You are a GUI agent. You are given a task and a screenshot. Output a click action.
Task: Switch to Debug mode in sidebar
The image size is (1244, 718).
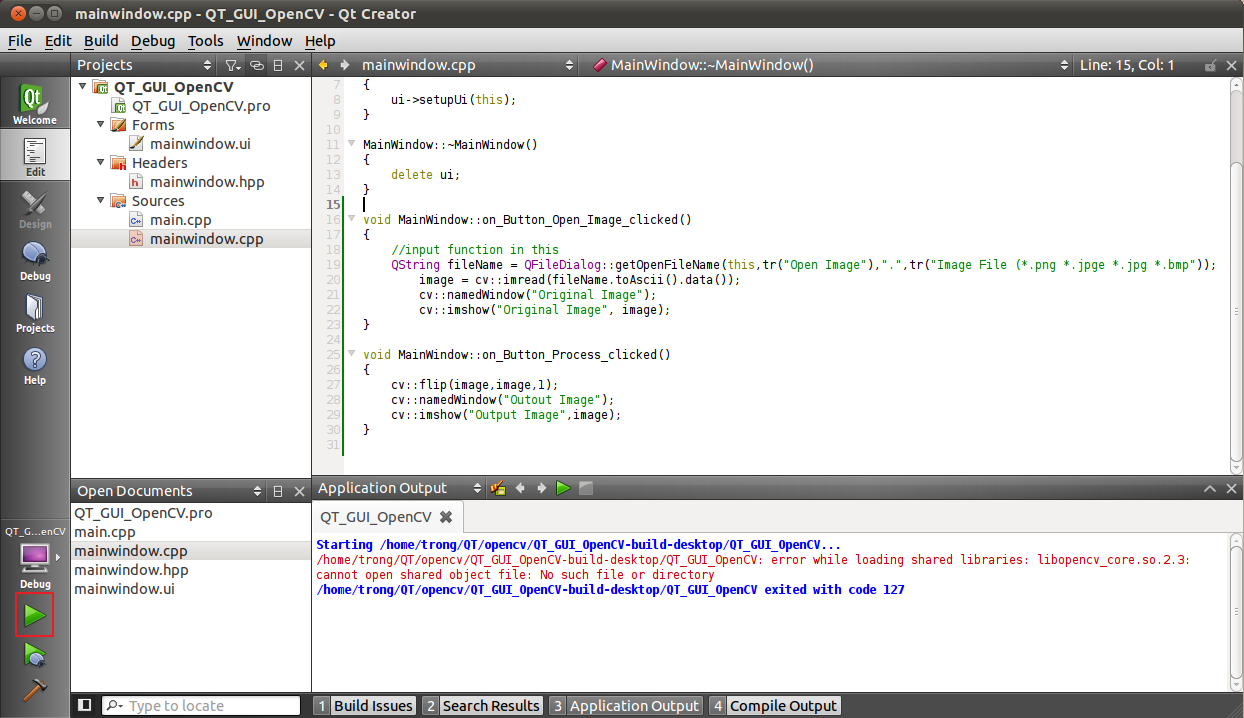click(x=35, y=261)
